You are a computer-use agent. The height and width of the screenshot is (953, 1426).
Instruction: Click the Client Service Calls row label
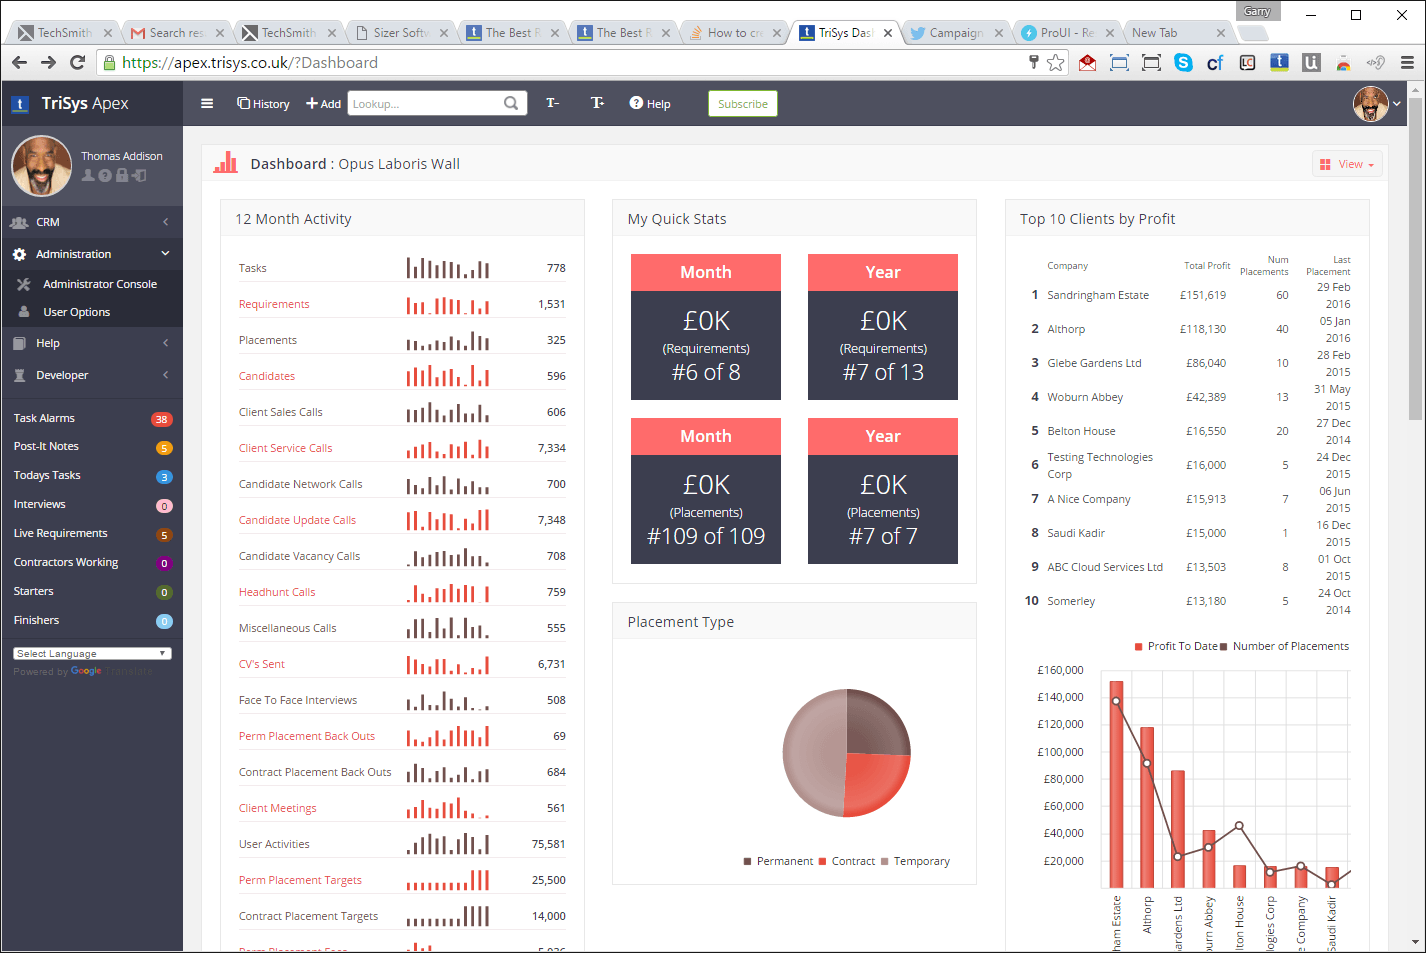(286, 448)
